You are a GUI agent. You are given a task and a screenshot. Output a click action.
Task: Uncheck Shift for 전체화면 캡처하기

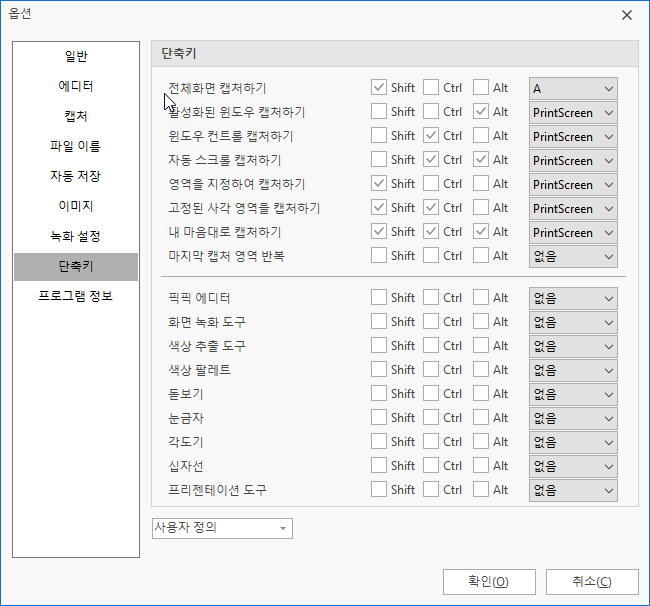(379, 87)
